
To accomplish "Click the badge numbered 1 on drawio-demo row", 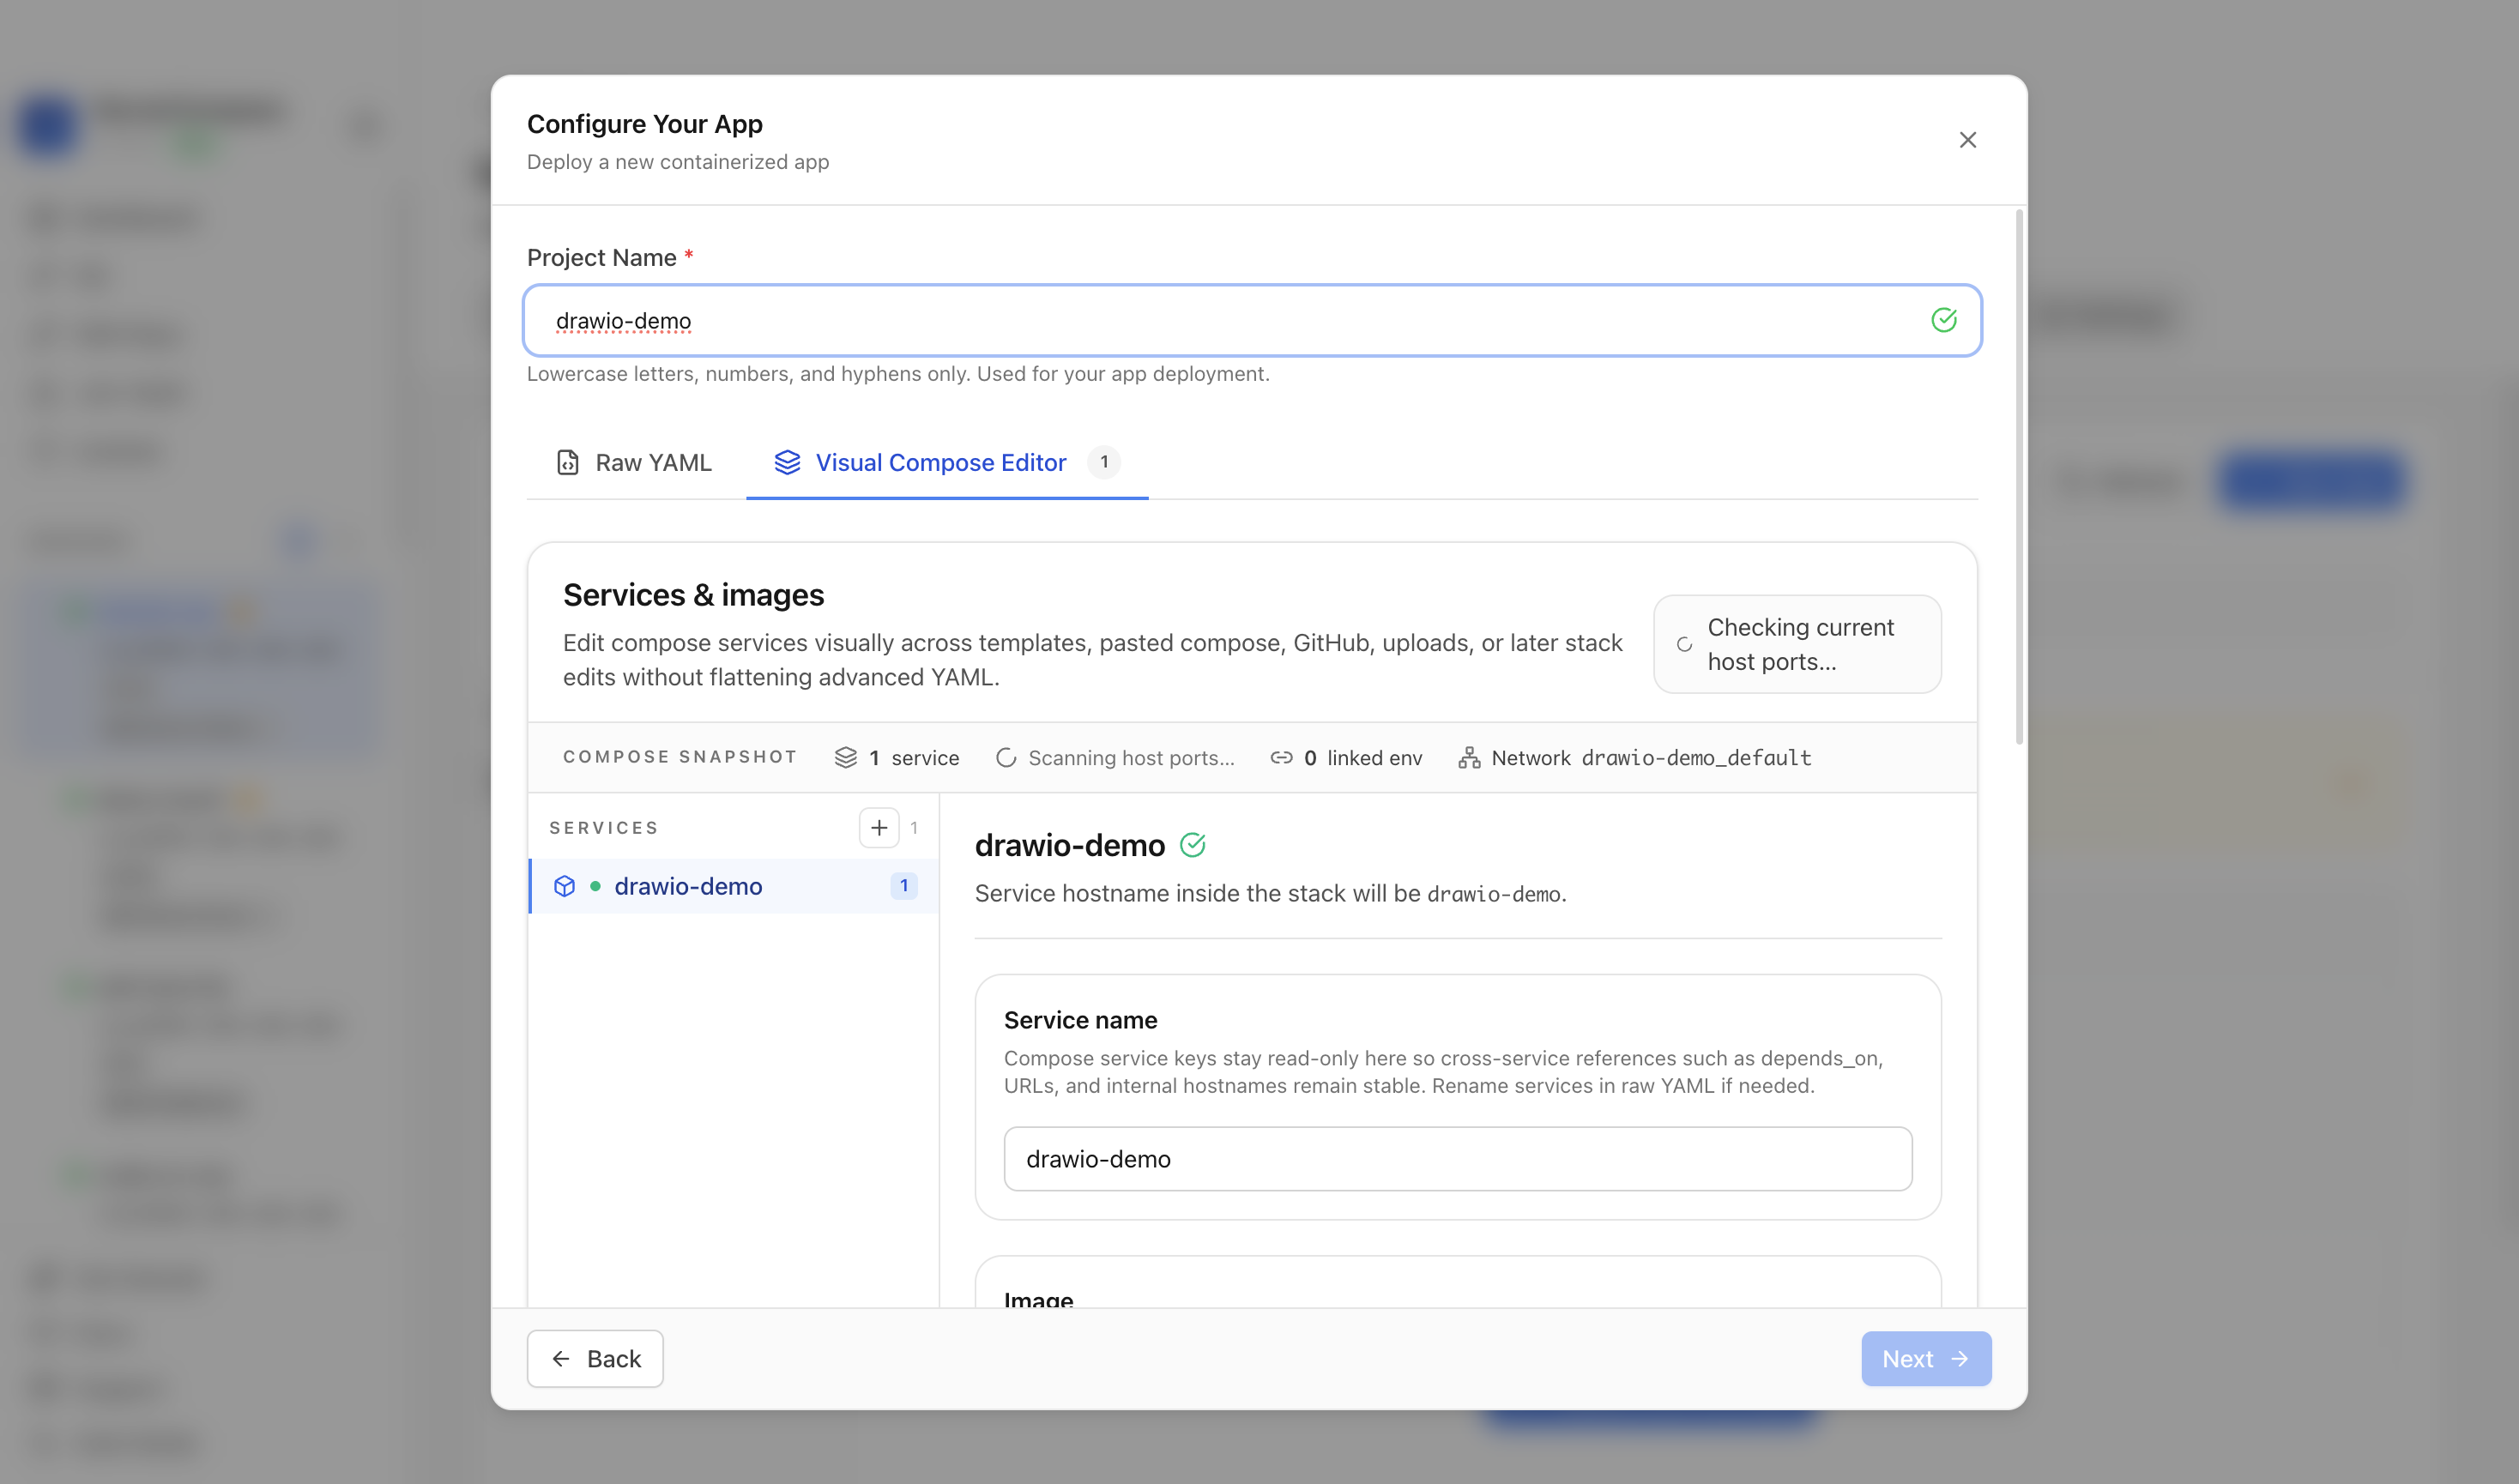I will [903, 886].
